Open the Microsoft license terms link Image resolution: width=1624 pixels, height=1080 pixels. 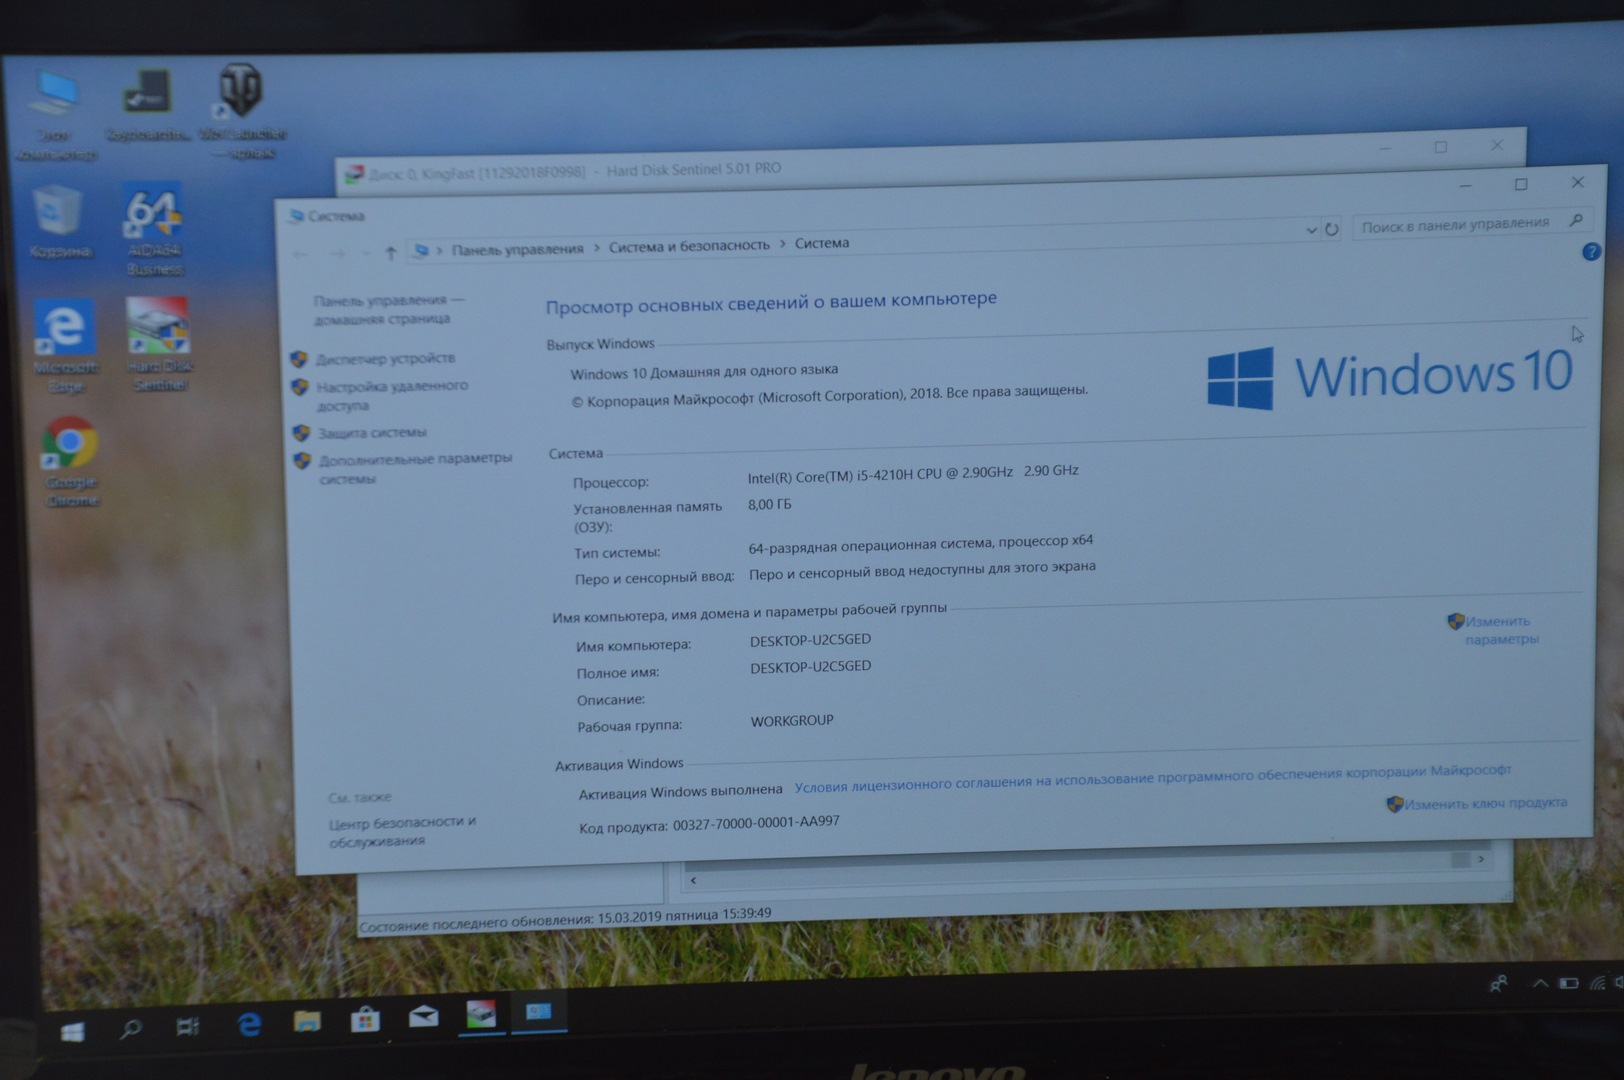pos(1152,778)
